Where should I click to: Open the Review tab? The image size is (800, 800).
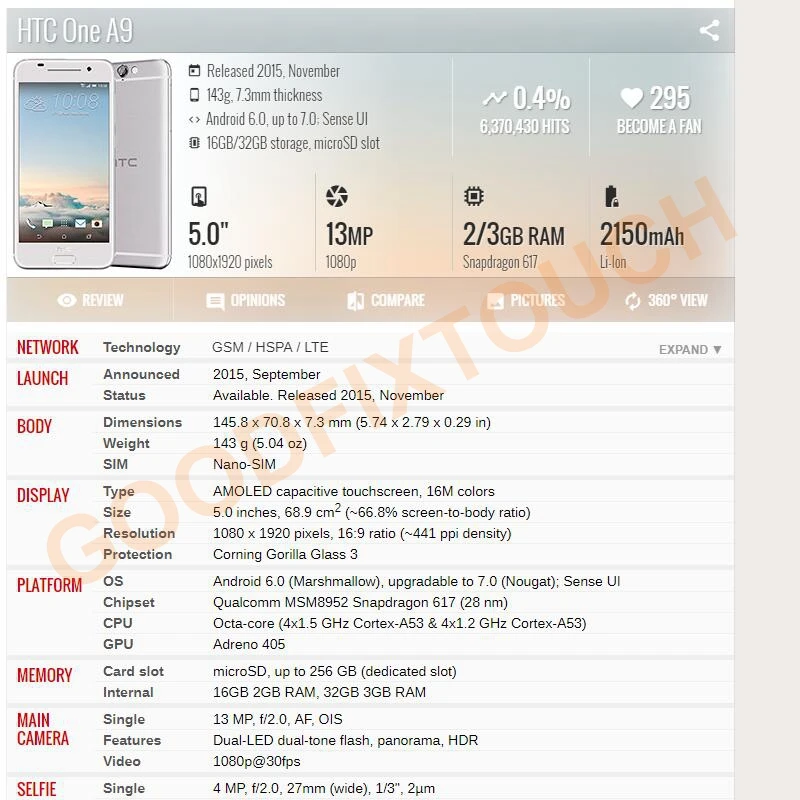(90, 300)
